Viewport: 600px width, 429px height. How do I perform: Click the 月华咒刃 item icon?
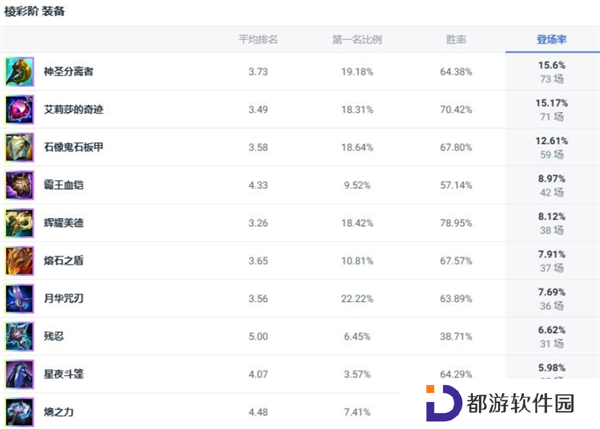[x=20, y=299]
